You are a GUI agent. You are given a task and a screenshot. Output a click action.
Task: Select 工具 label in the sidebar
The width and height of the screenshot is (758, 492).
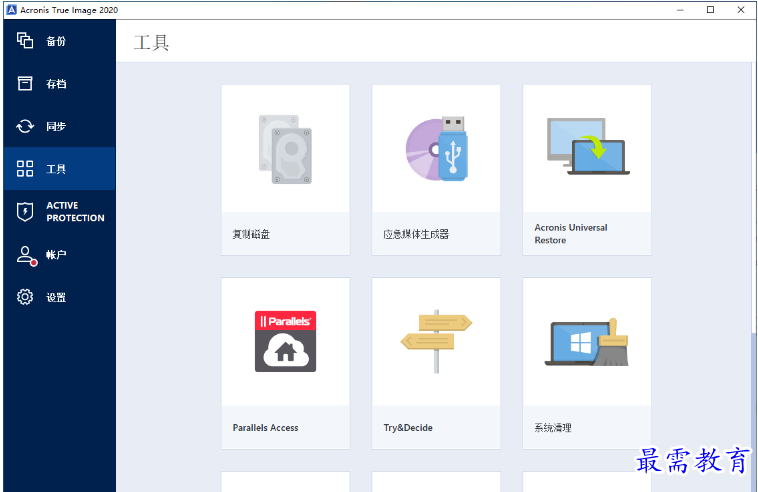click(x=56, y=169)
